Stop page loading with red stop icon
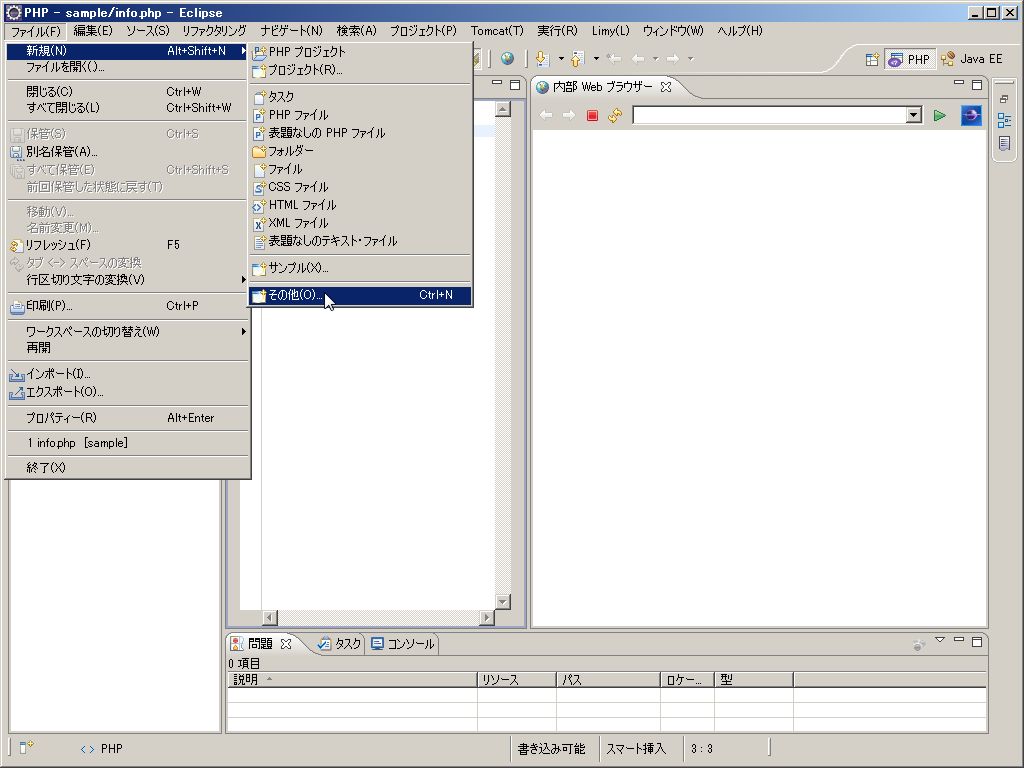Screen dimensions: 1024x768 tap(592, 116)
